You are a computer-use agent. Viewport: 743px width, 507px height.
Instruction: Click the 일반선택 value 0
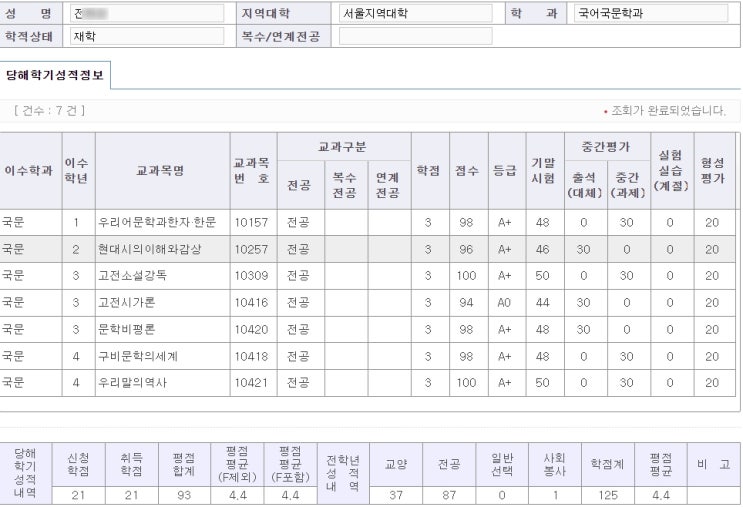[502, 495]
